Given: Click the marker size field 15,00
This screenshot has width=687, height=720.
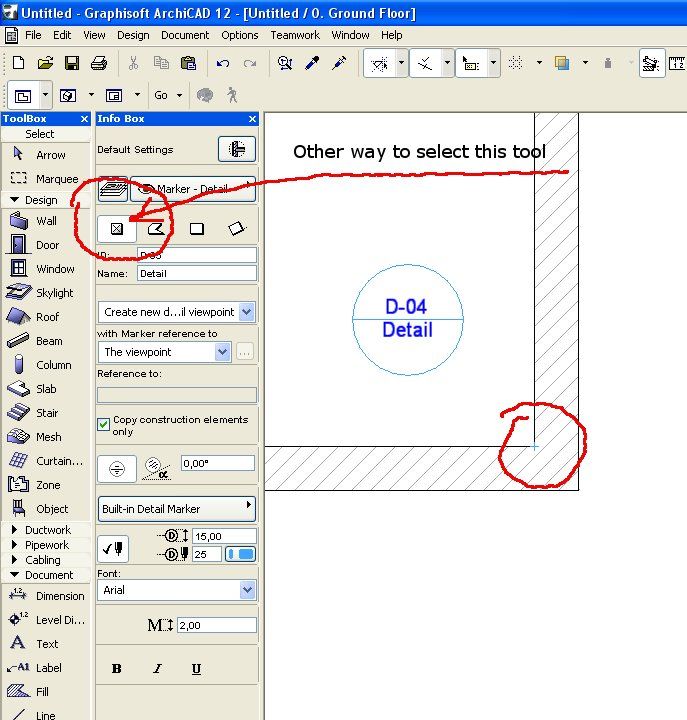Looking at the screenshot, I should point(224,536).
